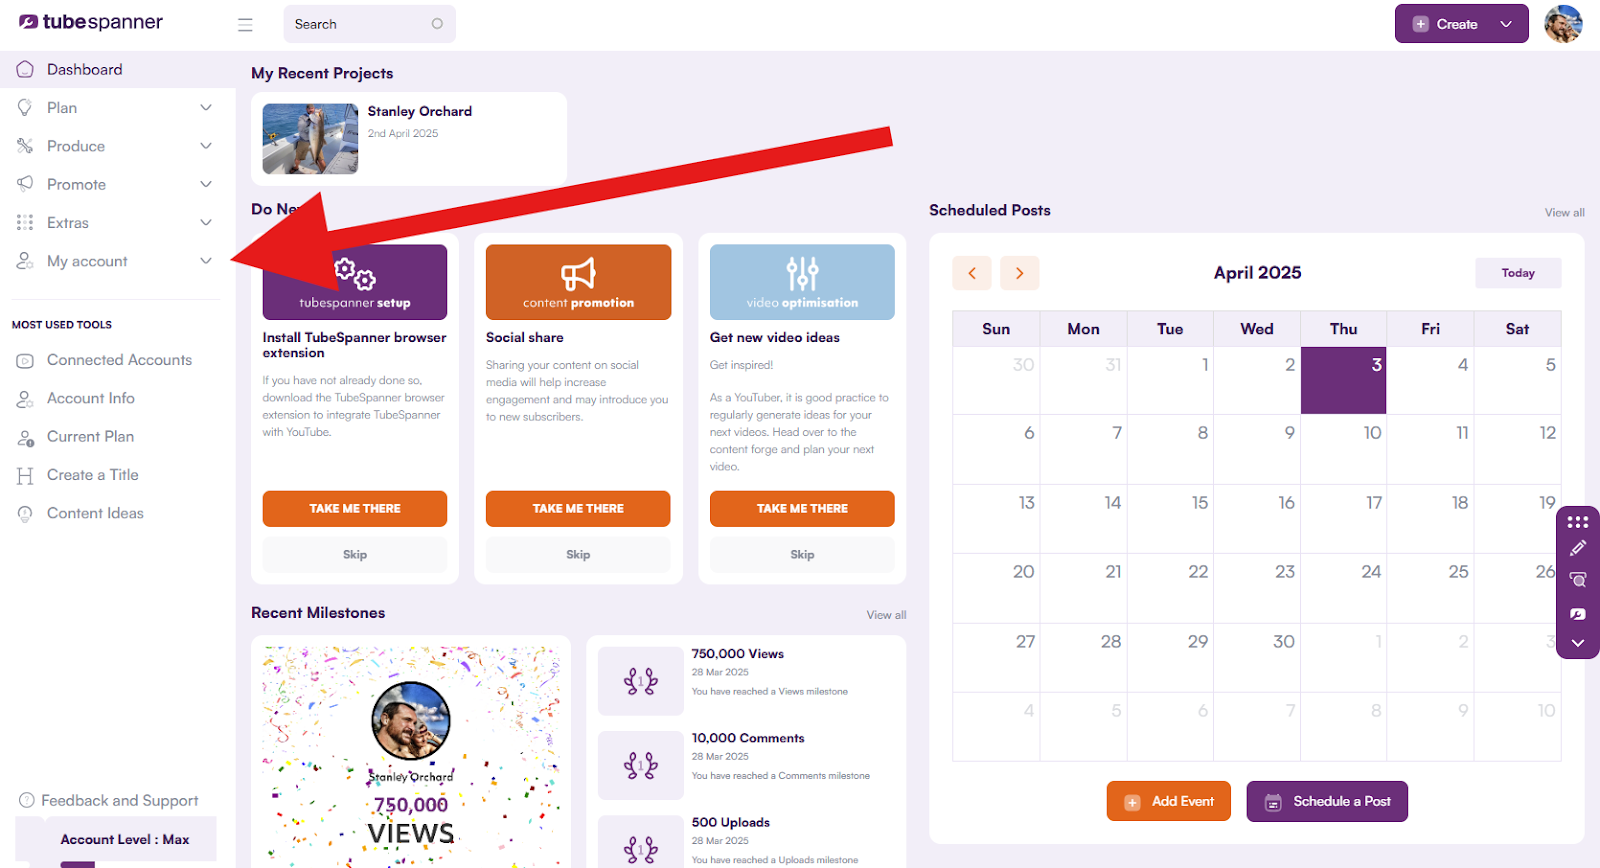
Task: Click the Add Event button
Action: click(x=1169, y=801)
